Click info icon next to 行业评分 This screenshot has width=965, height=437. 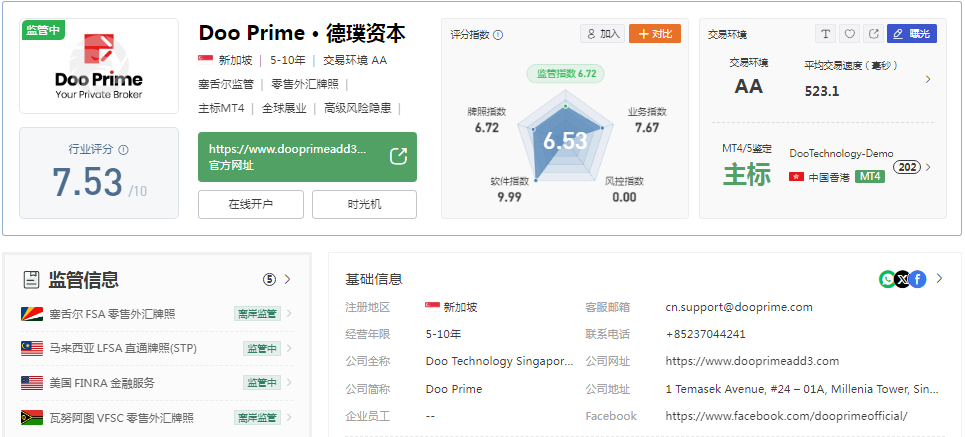pos(123,150)
